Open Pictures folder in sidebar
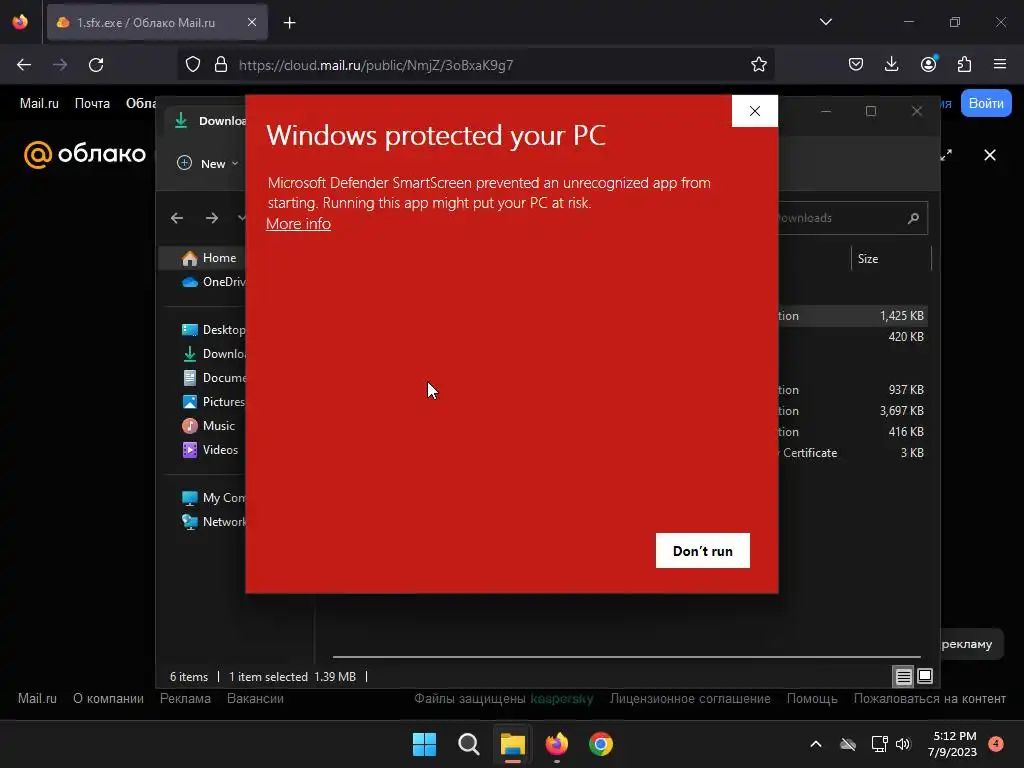 (213, 402)
